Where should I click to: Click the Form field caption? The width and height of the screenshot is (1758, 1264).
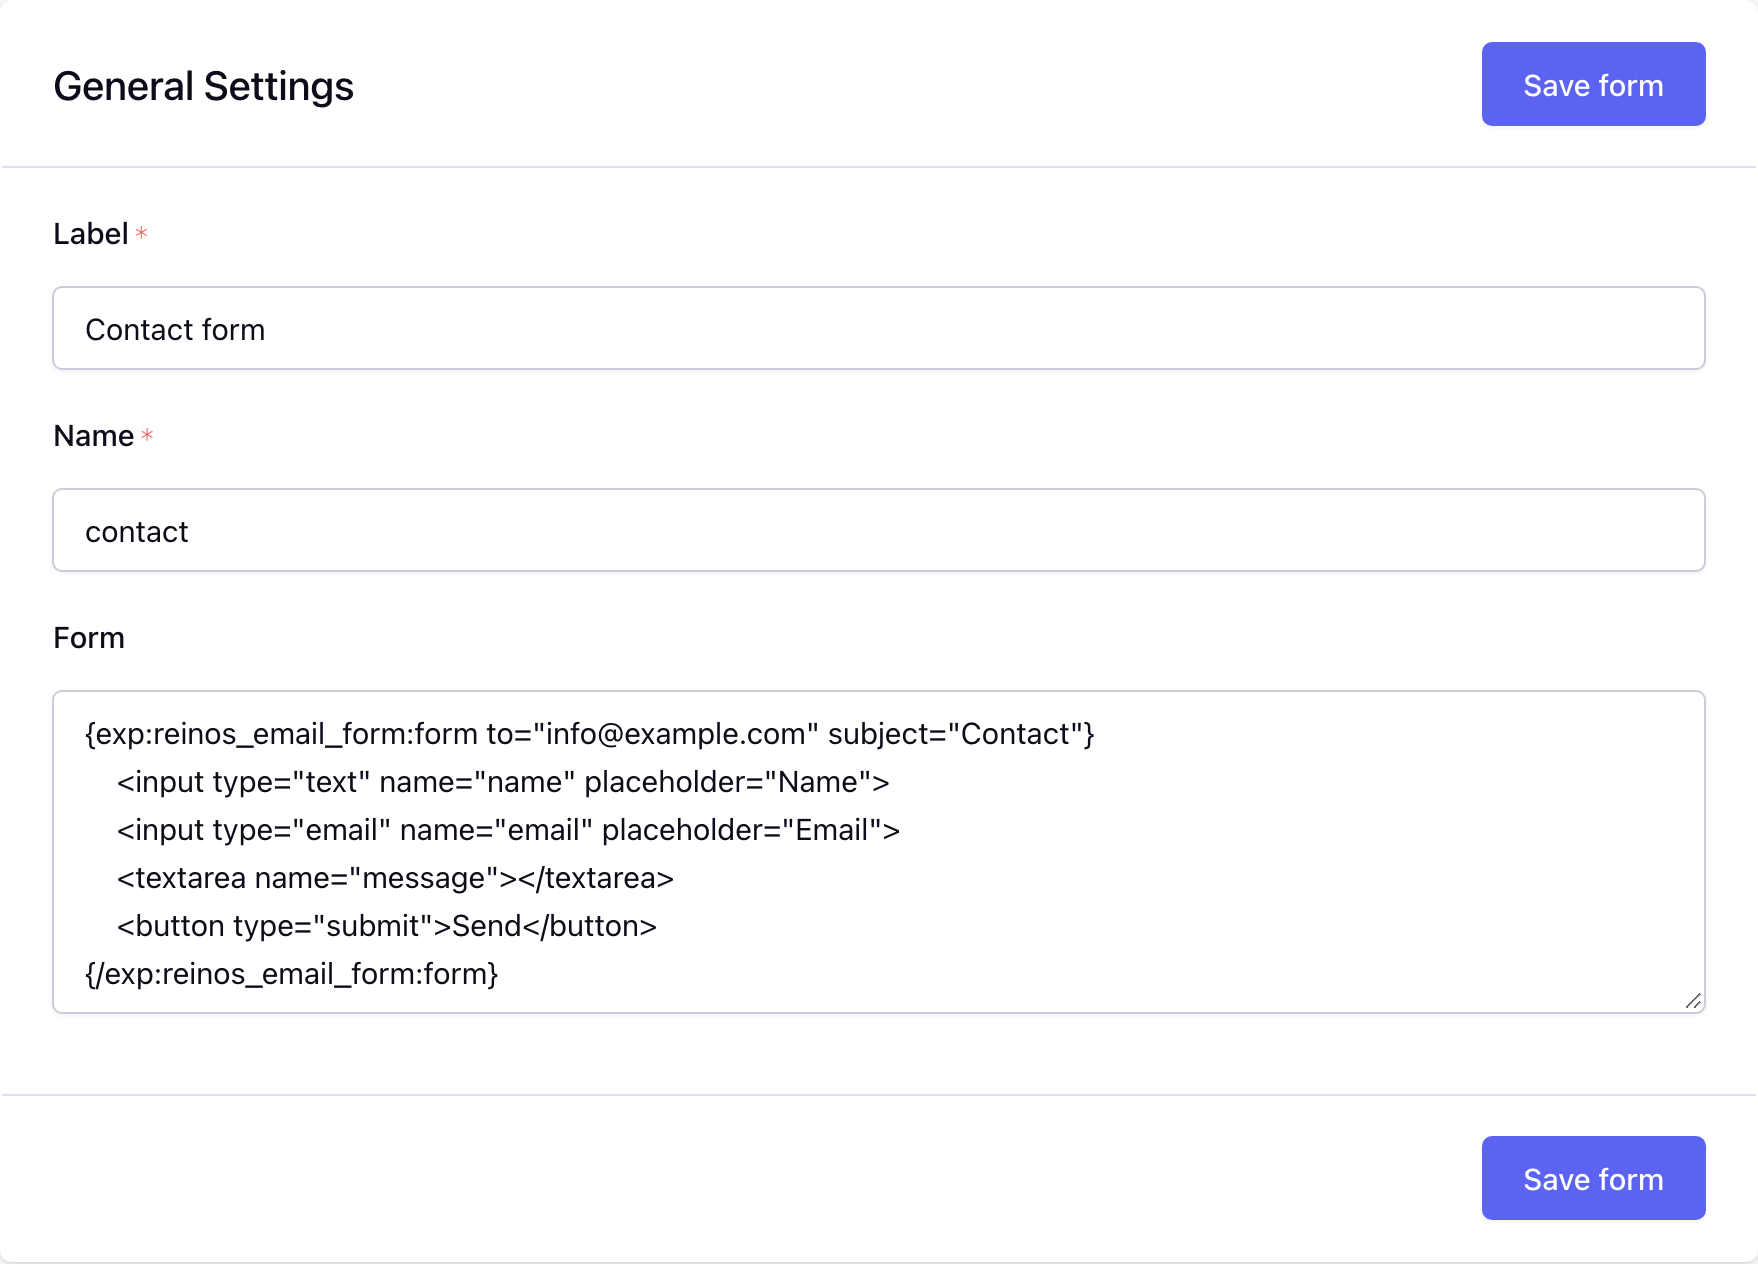[x=89, y=638]
